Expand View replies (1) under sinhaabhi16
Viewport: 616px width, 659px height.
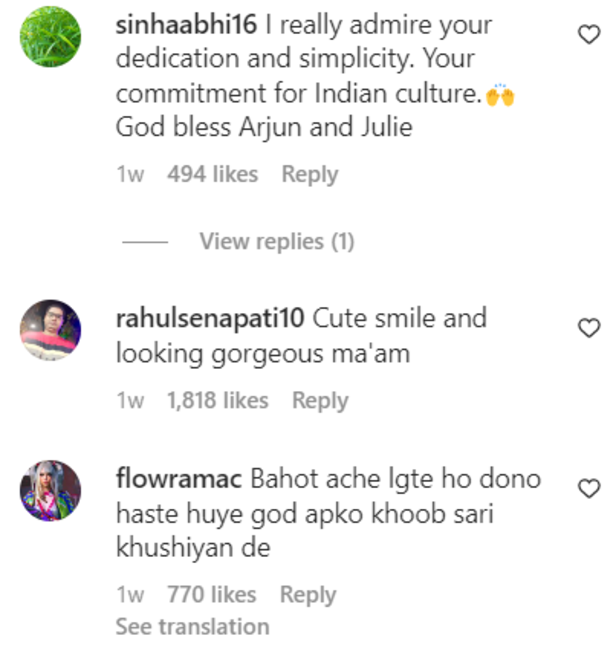point(276,241)
